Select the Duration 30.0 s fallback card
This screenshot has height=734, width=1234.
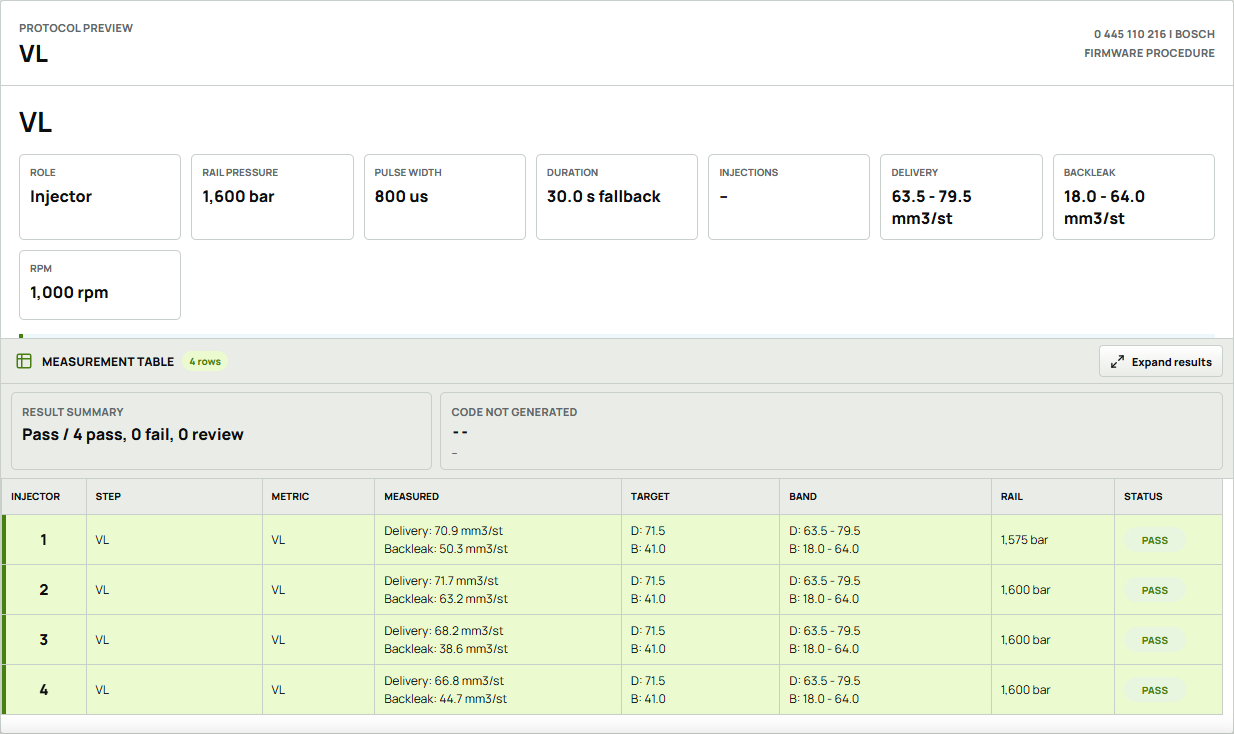(x=617, y=197)
